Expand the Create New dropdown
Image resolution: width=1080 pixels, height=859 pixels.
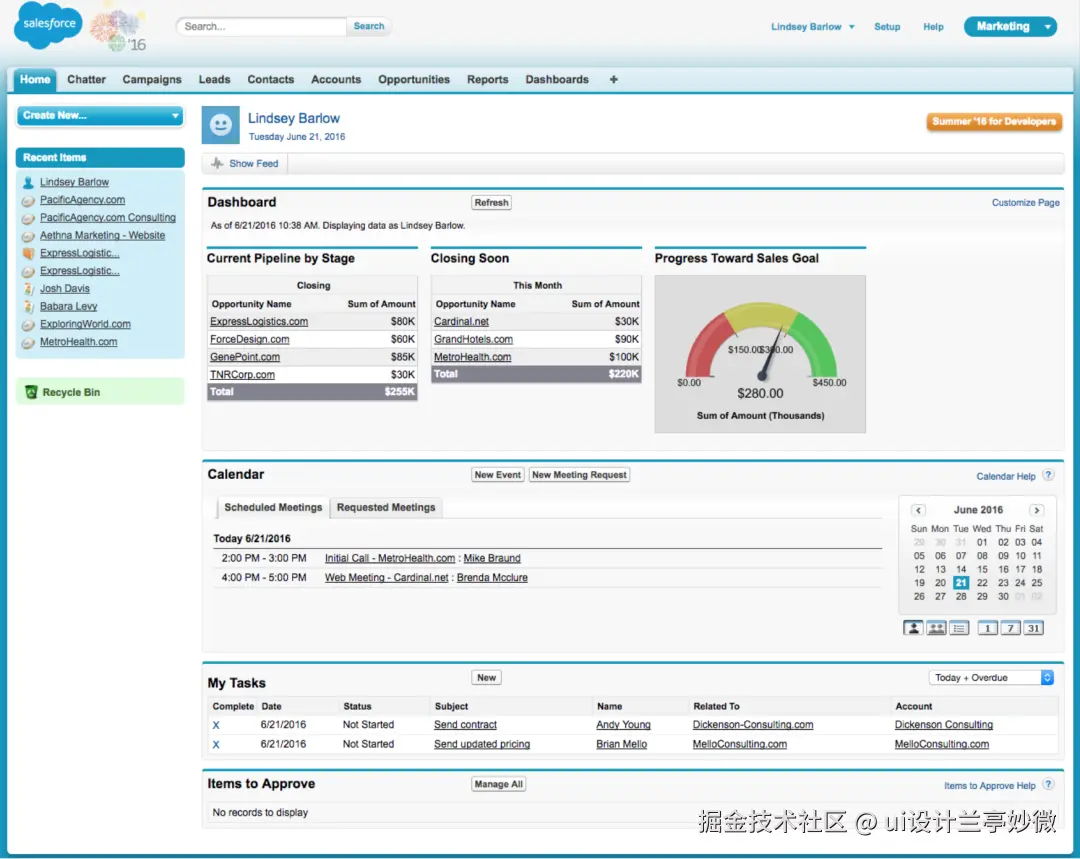(x=100, y=116)
